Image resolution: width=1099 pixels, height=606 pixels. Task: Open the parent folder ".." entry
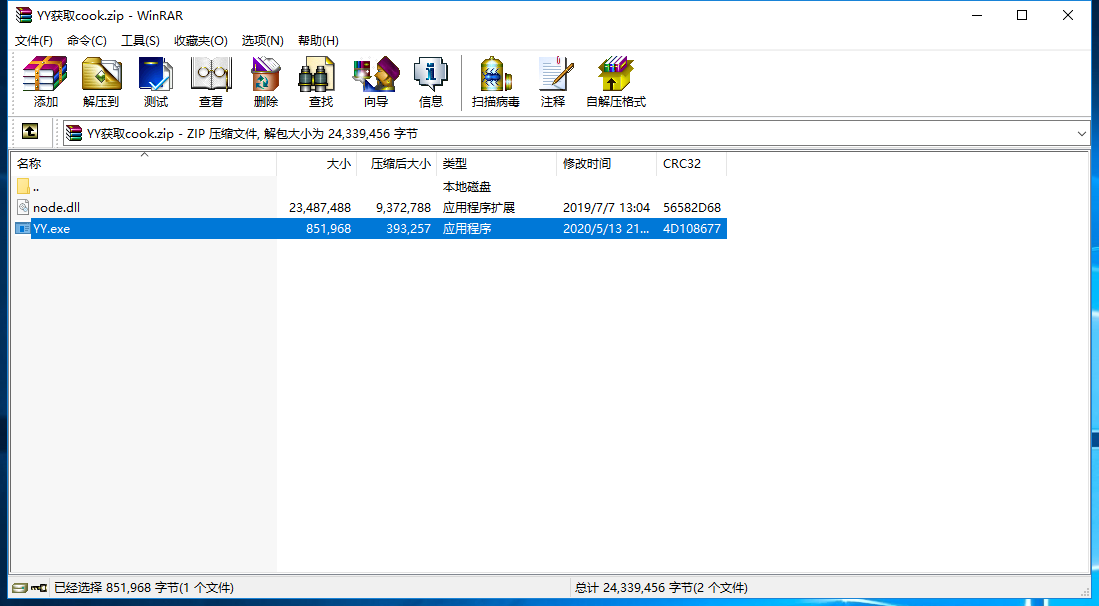coord(36,187)
